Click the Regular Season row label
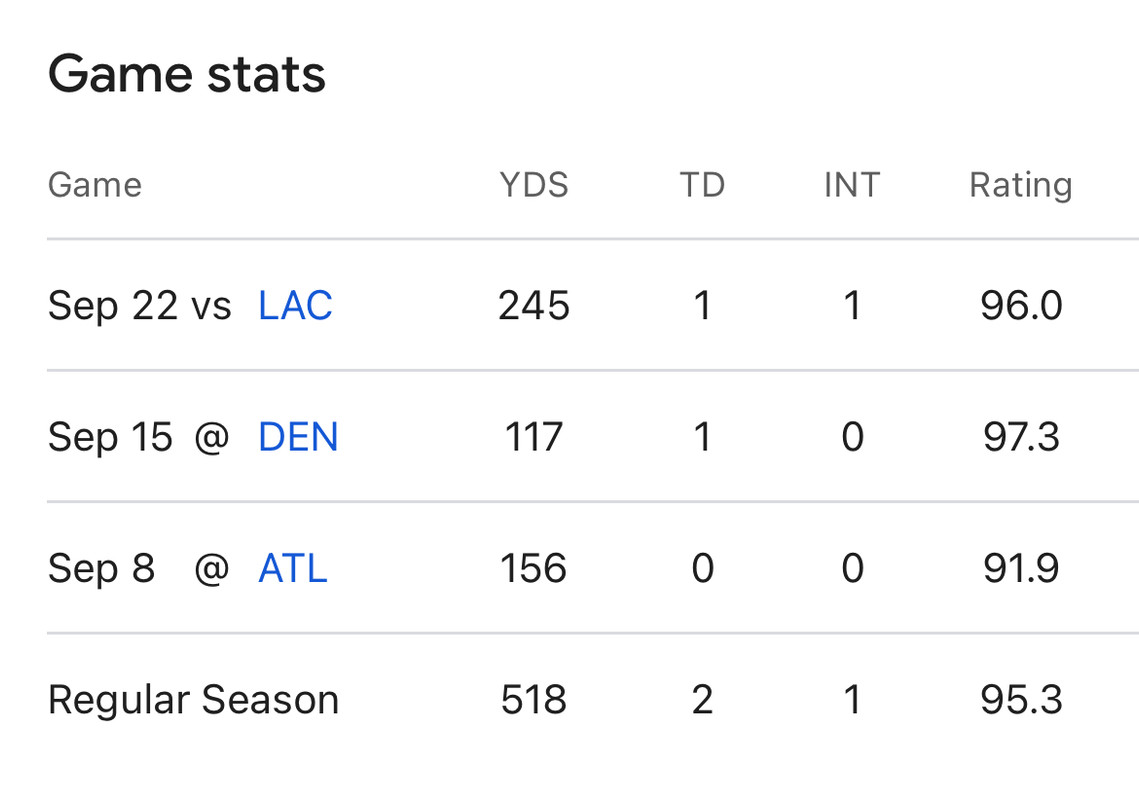The image size is (1139, 800). click(x=194, y=700)
